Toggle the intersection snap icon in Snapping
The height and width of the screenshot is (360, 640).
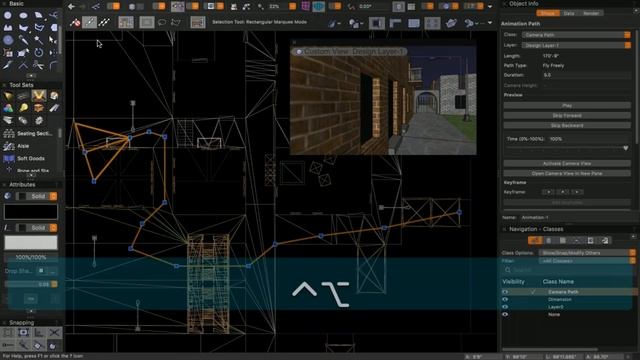[54, 333]
